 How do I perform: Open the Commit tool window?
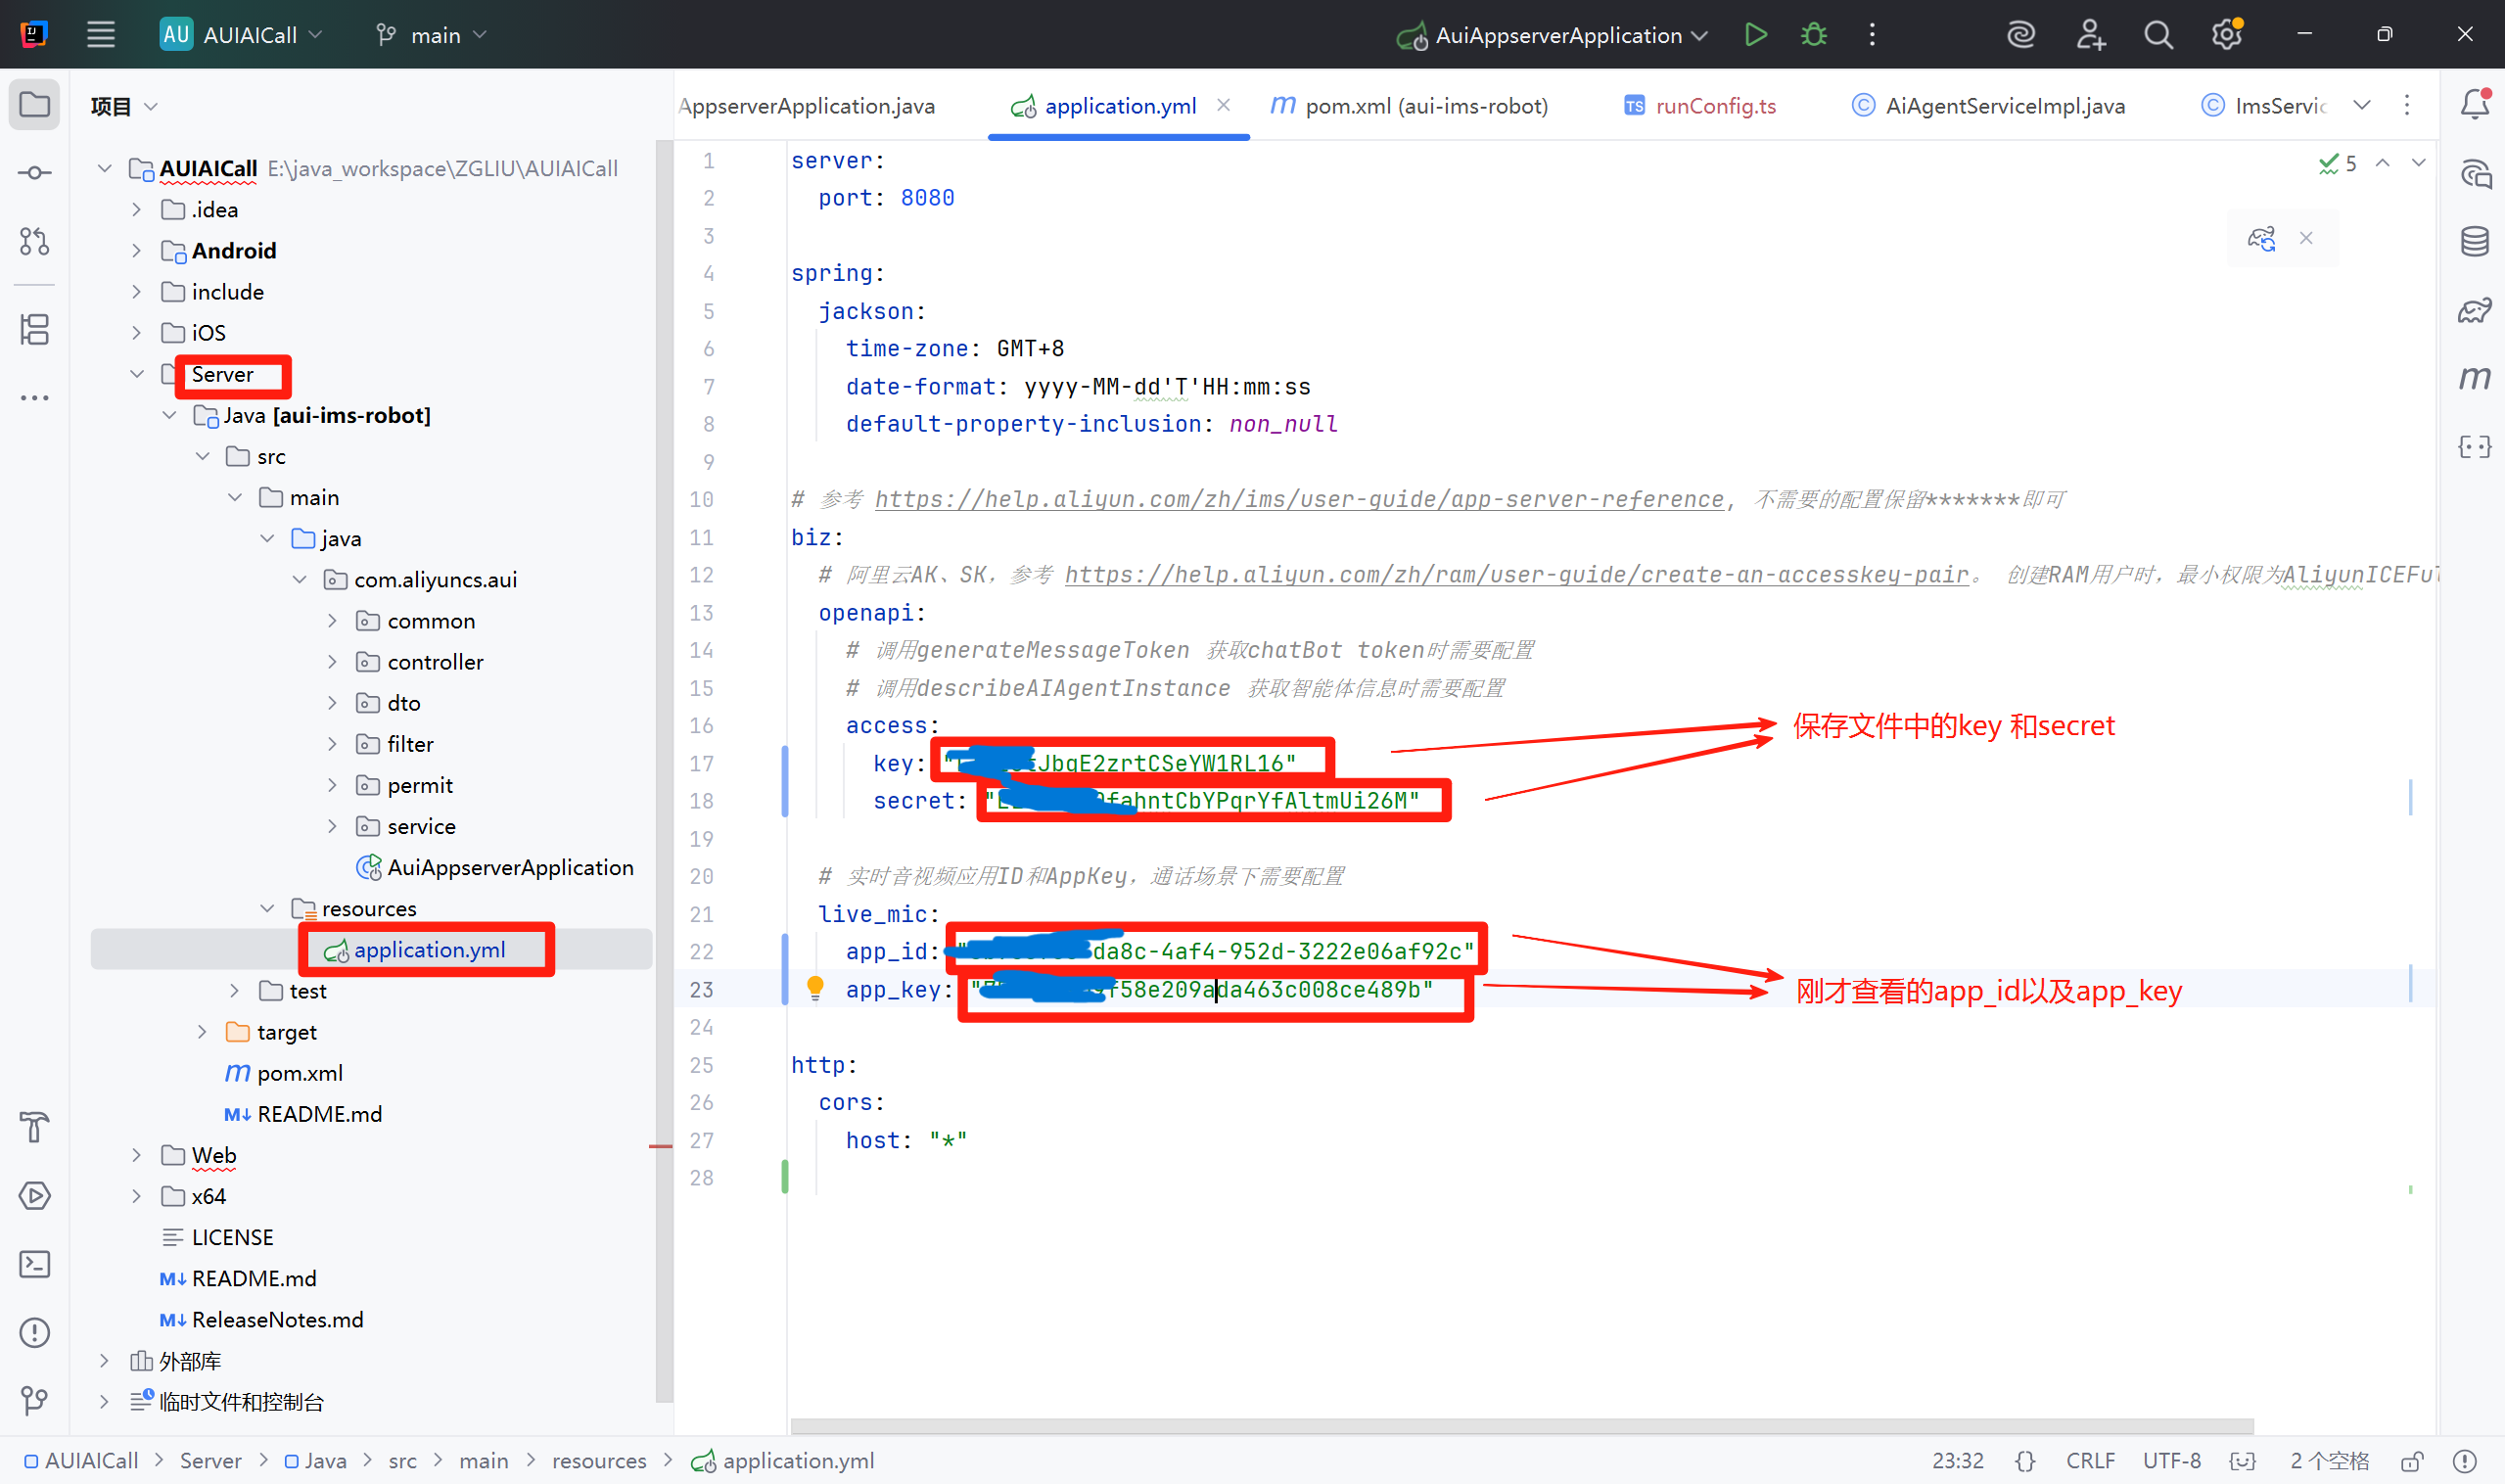pyautogui.click(x=35, y=173)
